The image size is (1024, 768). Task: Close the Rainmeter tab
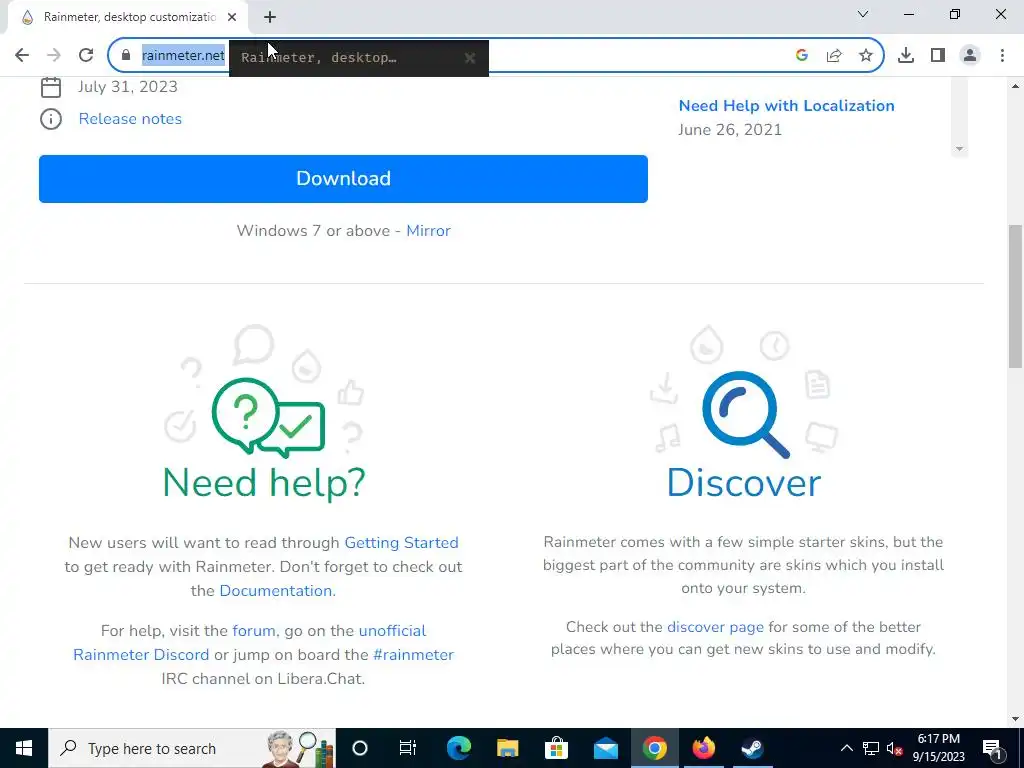click(232, 17)
